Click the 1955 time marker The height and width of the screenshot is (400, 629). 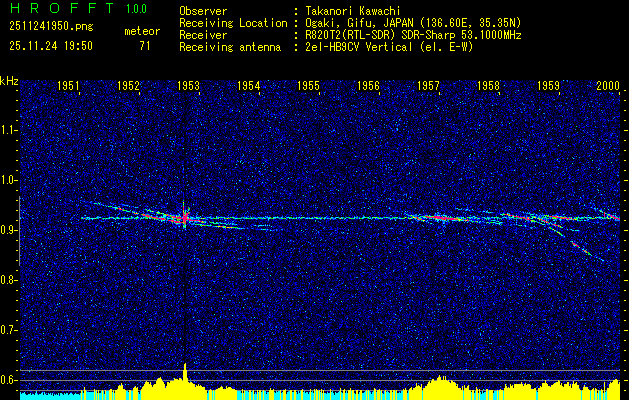pyautogui.click(x=308, y=85)
